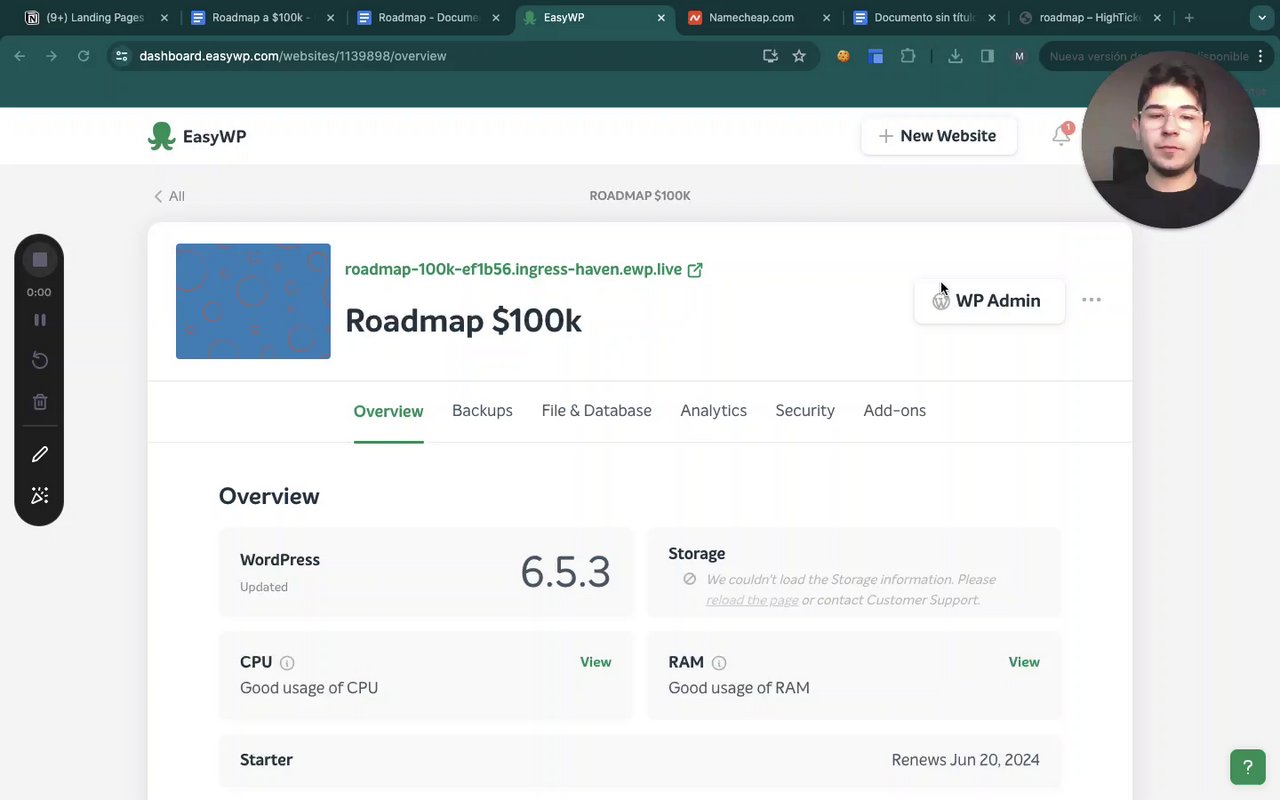Switch to the Namecheap.com tab
Screen dimensions: 1280x800
[x=751, y=18]
